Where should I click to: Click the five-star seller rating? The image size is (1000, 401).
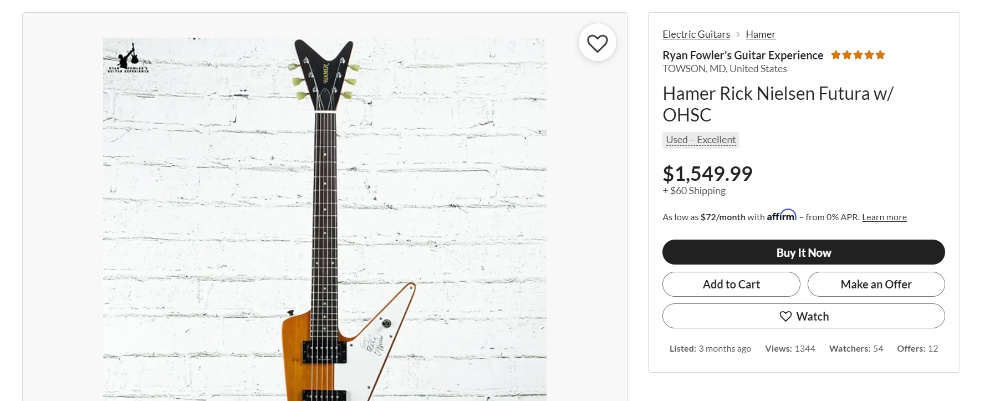click(x=858, y=55)
